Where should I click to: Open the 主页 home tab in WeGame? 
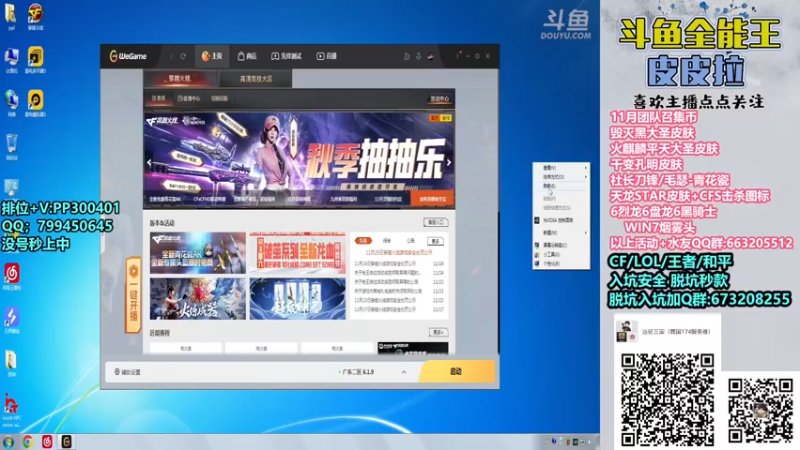(x=212, y=56)
